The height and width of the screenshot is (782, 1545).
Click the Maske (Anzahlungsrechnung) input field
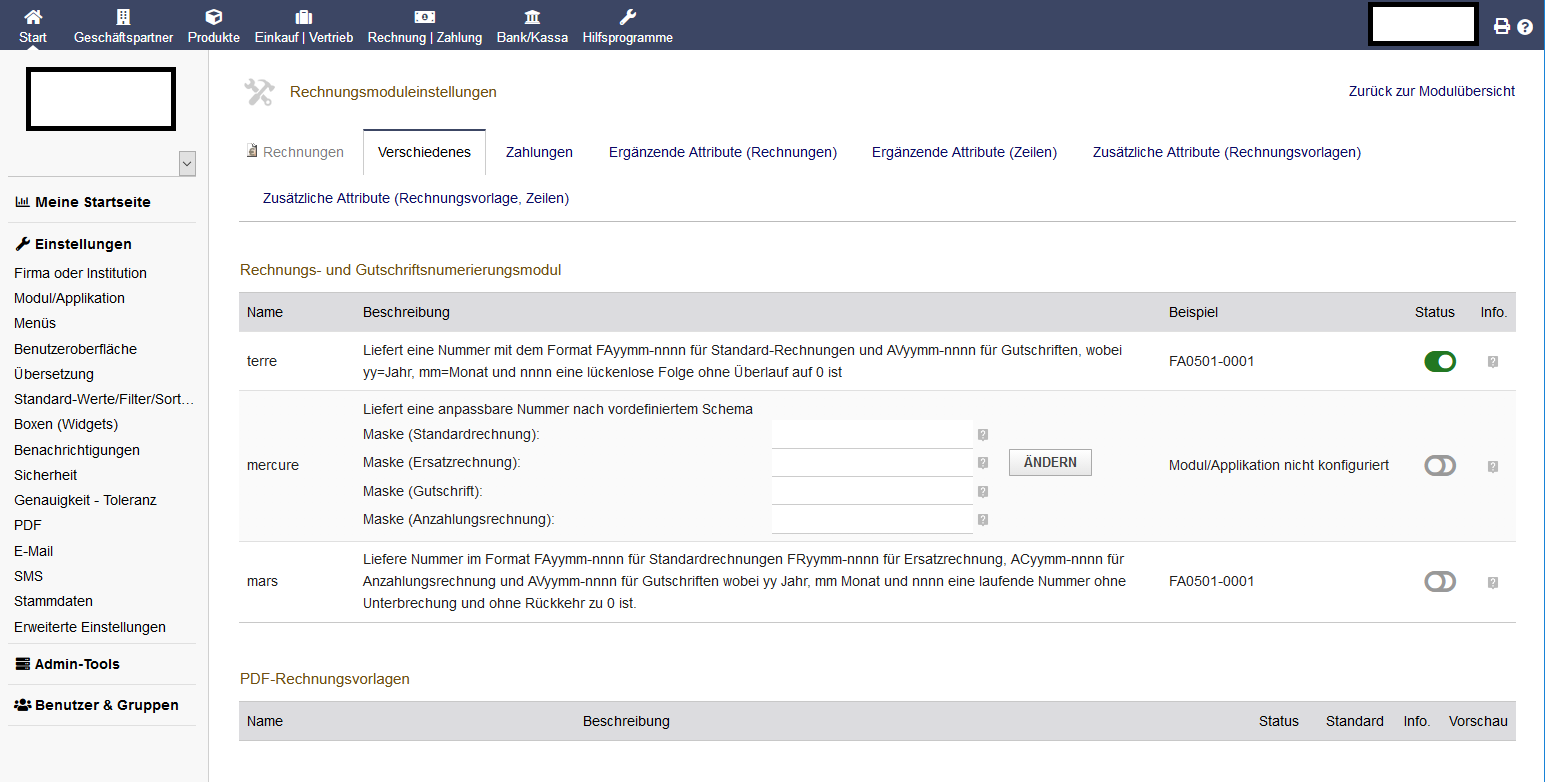(872, 520)
